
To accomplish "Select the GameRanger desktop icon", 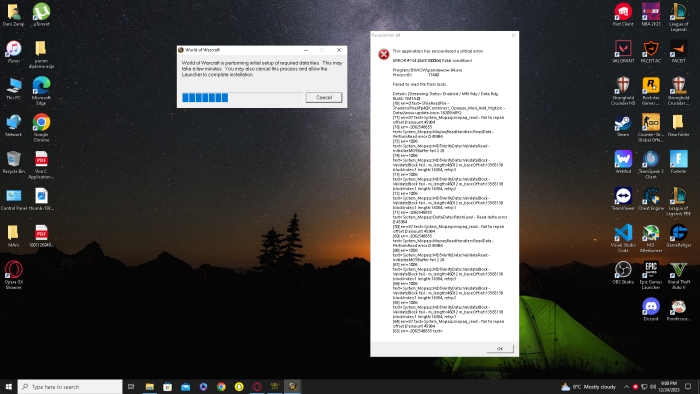I will pos(678,236).
